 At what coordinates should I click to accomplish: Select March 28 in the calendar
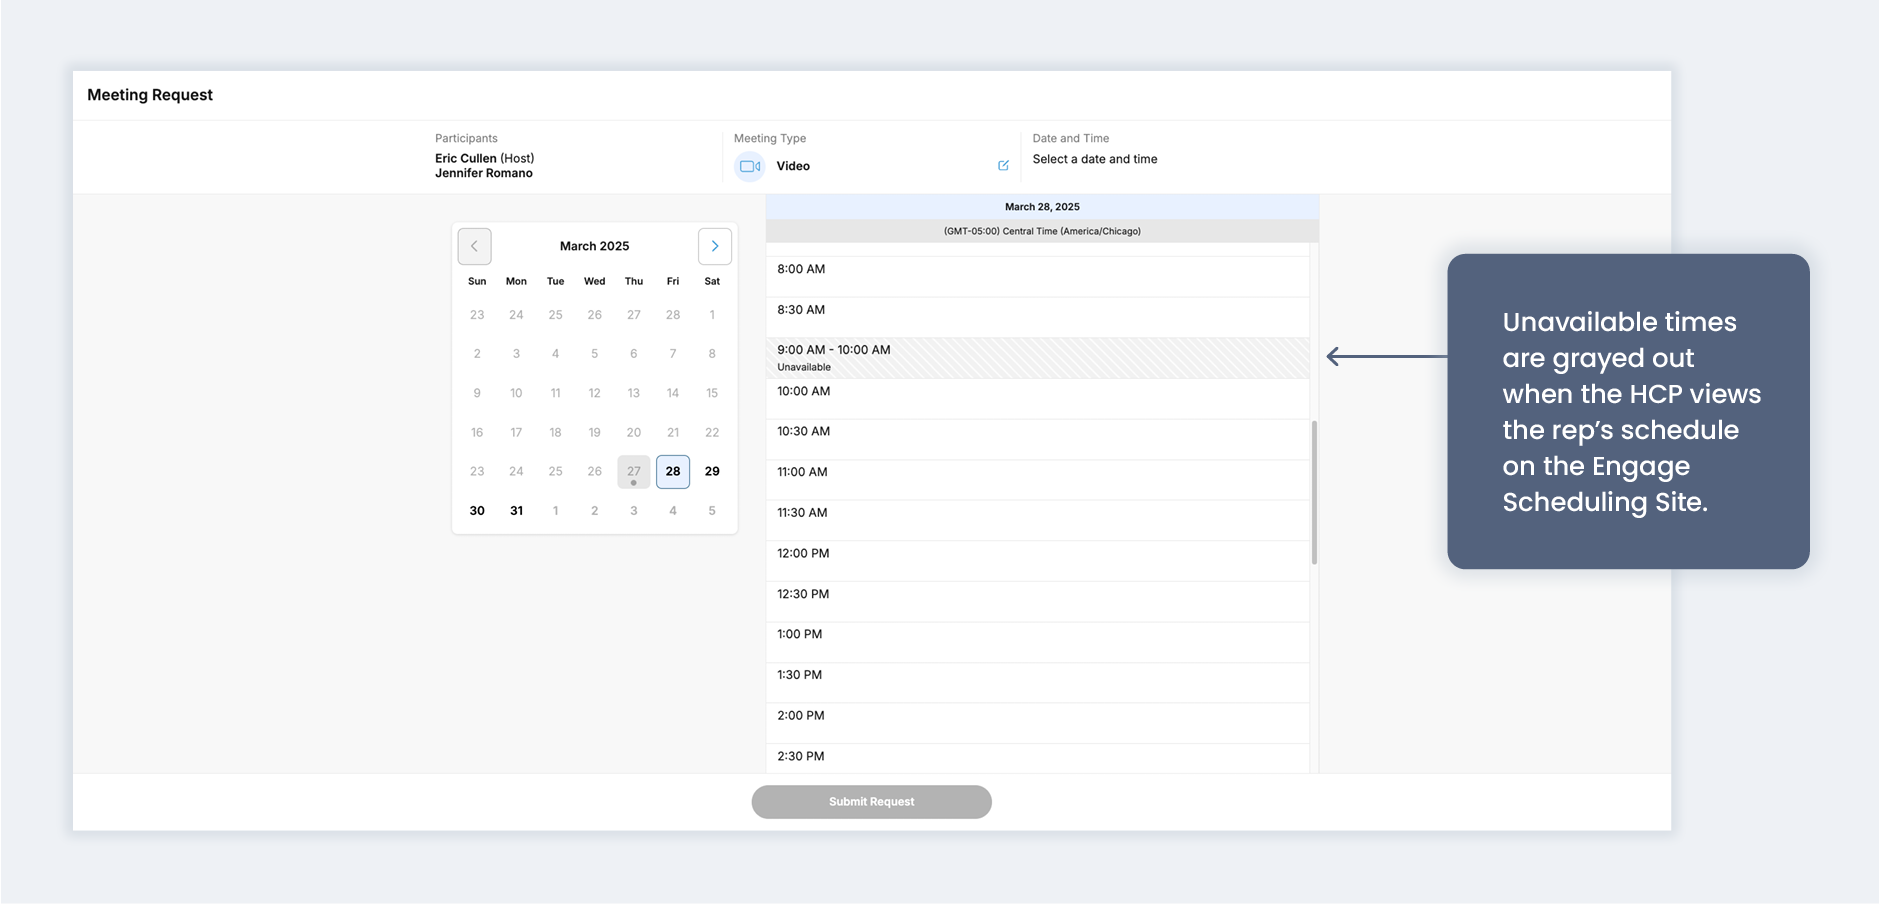pyautogui.click(x=673, y=472)
